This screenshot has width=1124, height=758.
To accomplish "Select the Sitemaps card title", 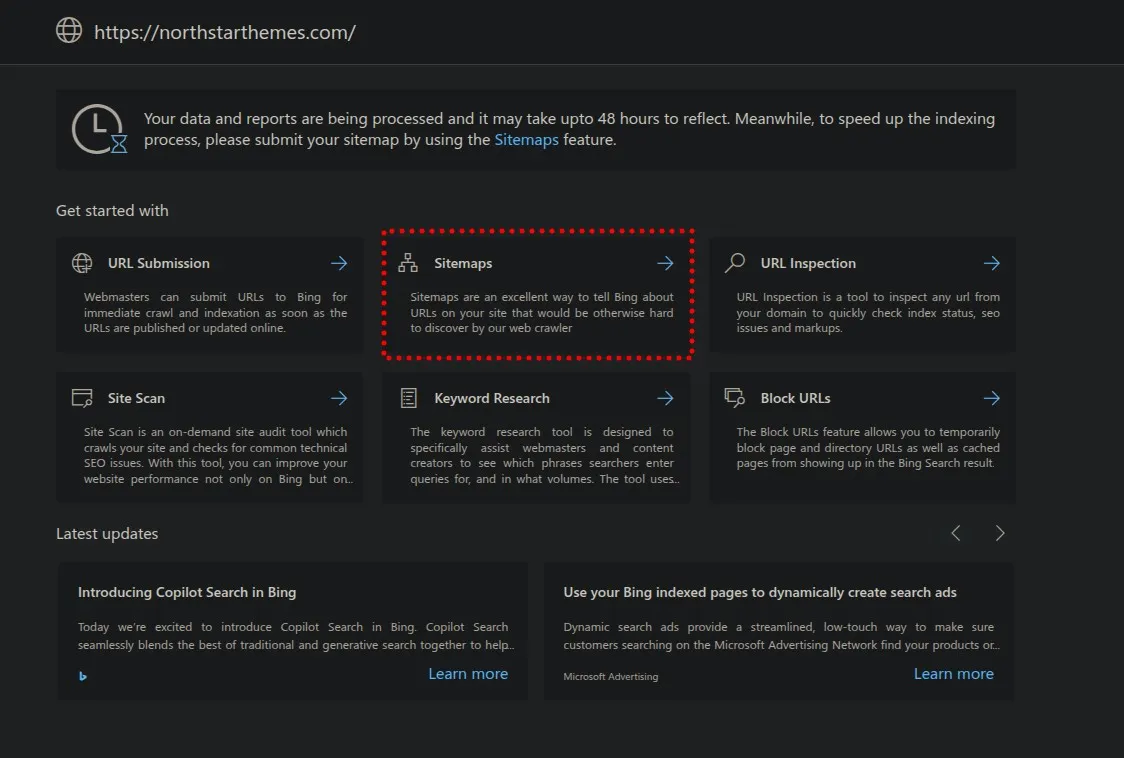I will tap(463, 263).
